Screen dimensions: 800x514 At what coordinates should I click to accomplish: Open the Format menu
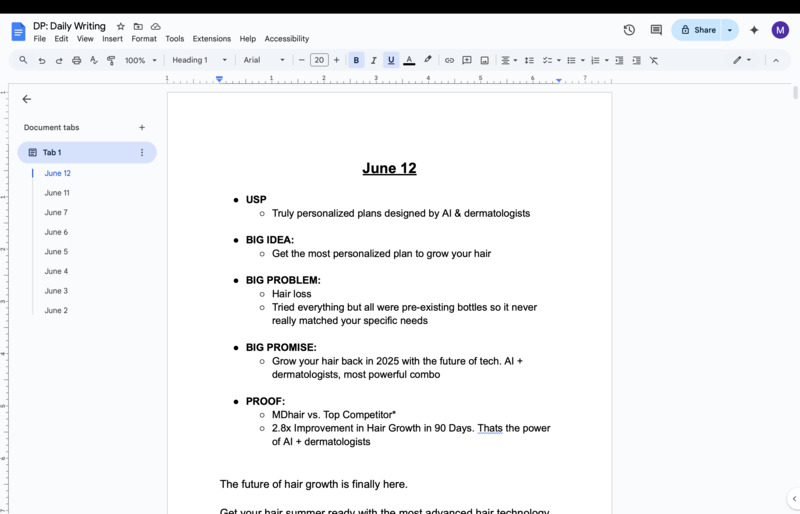click(x=144, y=39)
